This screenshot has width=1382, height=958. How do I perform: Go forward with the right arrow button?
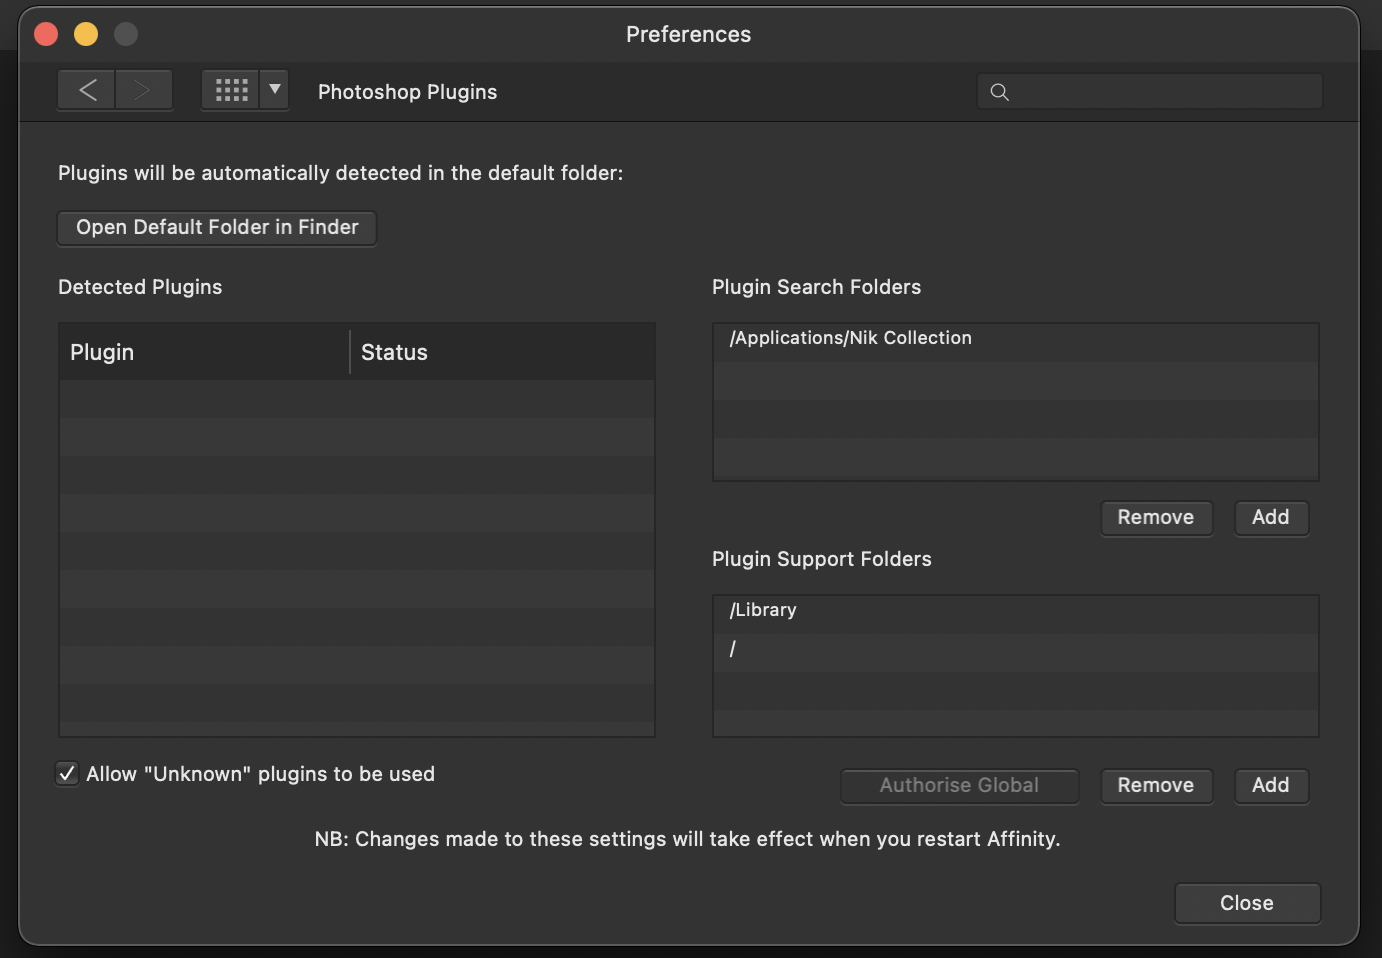coord(144,90)
